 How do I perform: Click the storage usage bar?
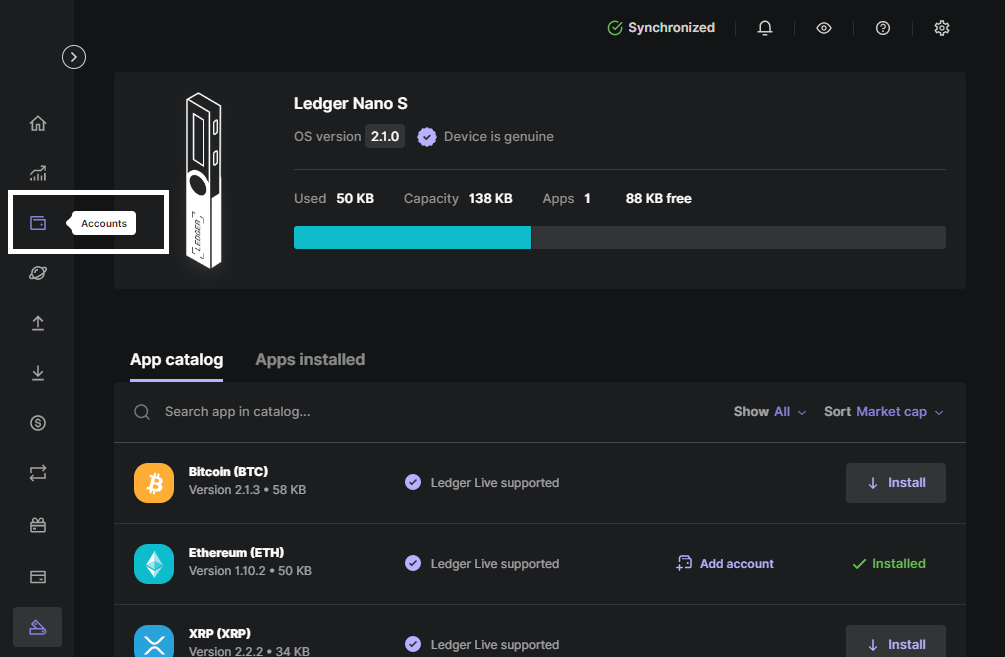coord(620,237)
